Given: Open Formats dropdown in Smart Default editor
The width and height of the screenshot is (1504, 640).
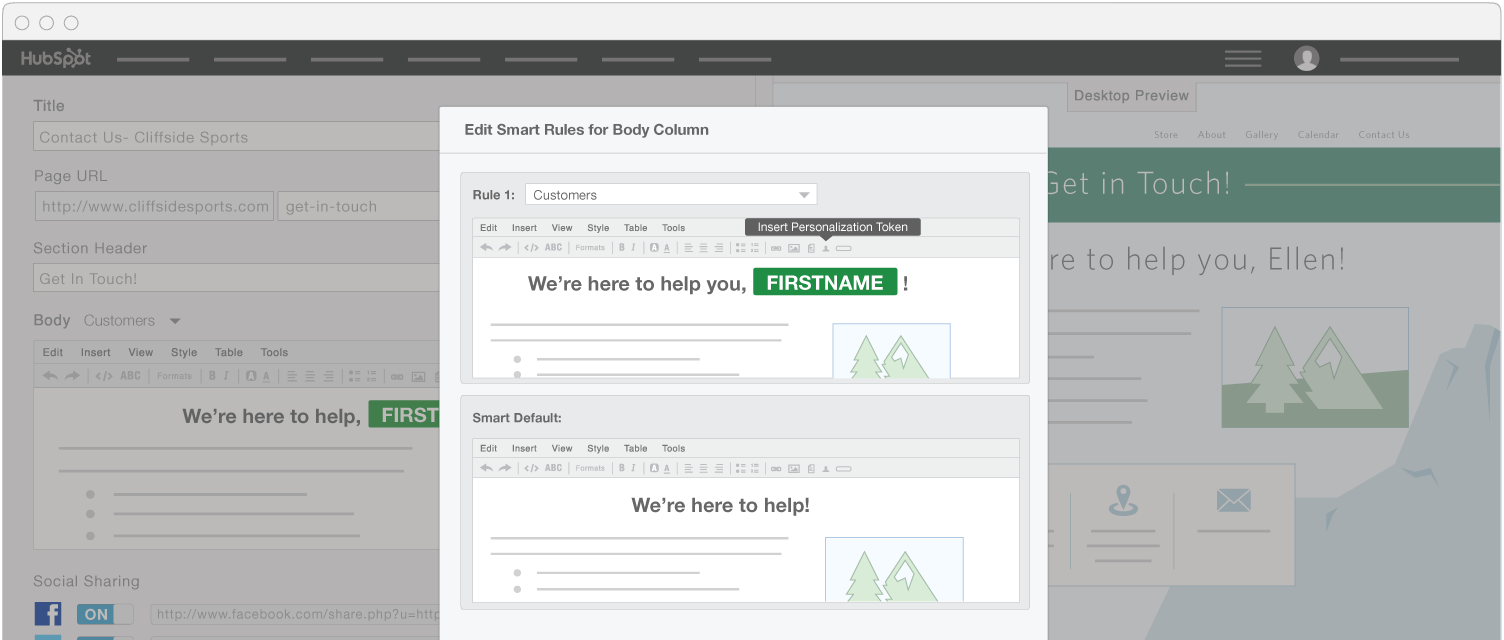Looking at the screenshot, I should tap(590, 468).
